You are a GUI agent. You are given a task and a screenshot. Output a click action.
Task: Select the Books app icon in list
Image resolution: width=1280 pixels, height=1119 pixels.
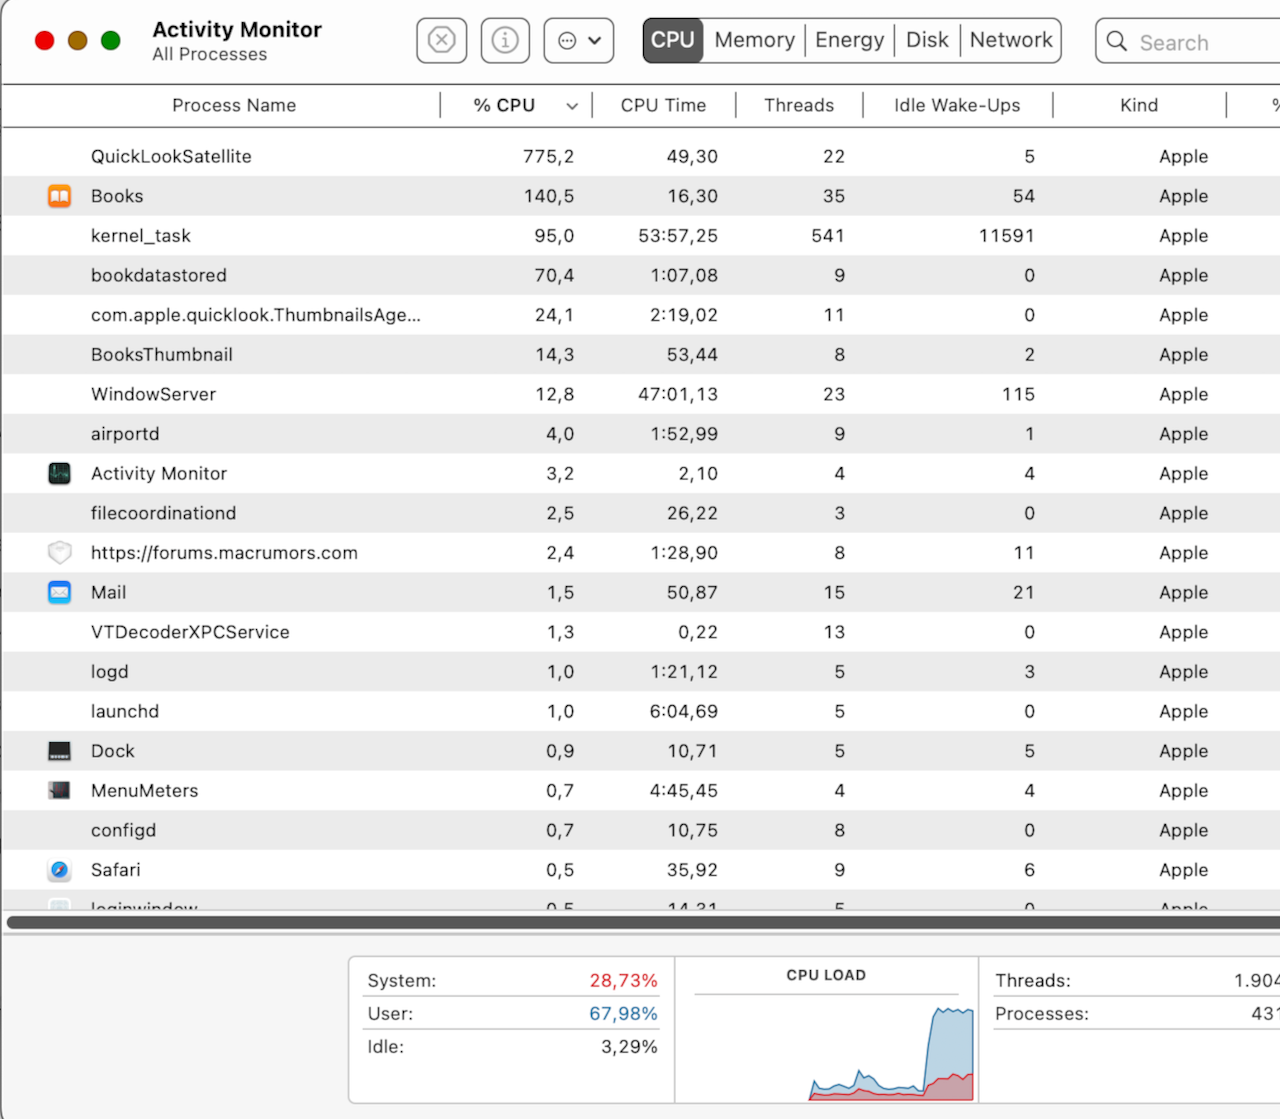coord(60,196)
